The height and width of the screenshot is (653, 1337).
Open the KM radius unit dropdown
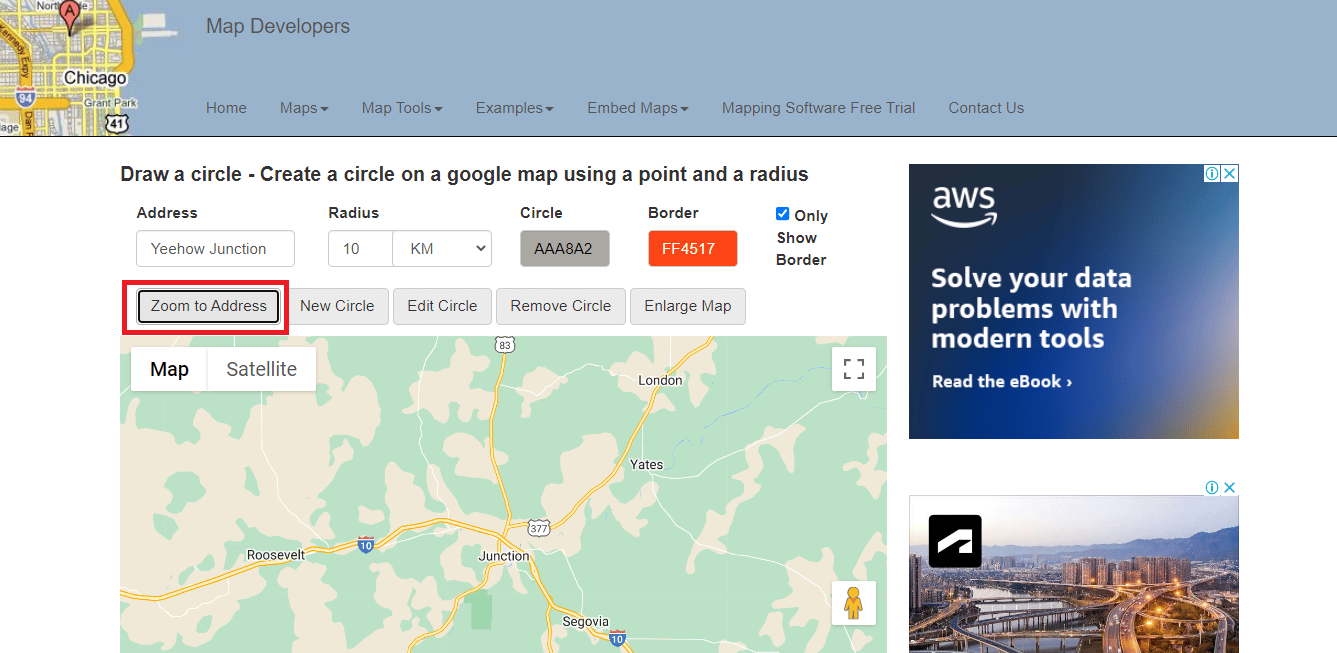click(442, 249)
